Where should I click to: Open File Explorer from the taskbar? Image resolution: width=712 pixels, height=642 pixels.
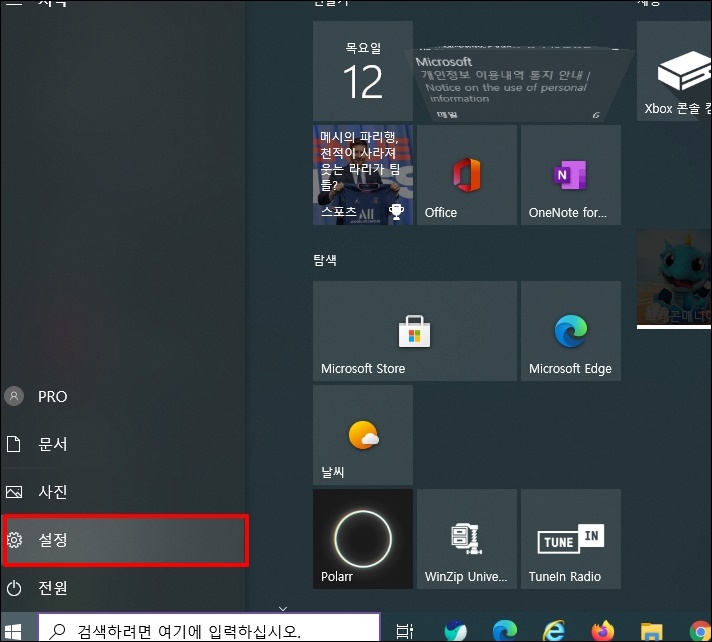coord(652,631)
